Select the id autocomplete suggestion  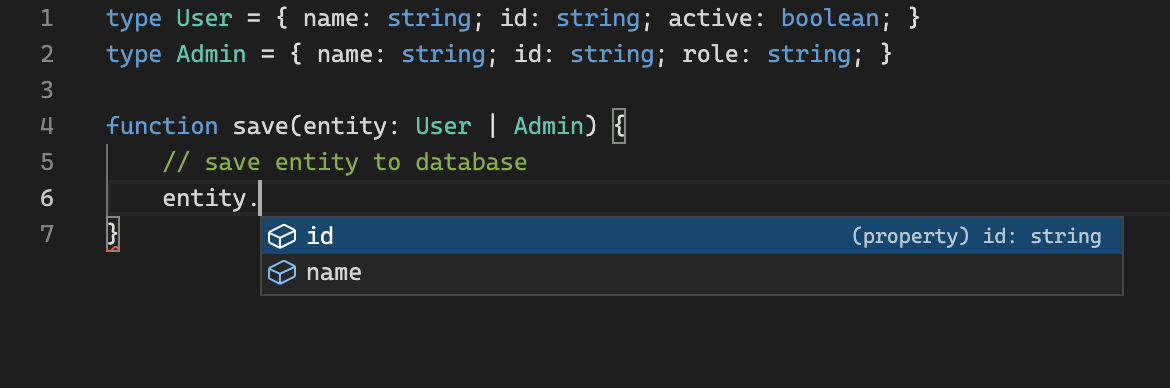point(691,236)
